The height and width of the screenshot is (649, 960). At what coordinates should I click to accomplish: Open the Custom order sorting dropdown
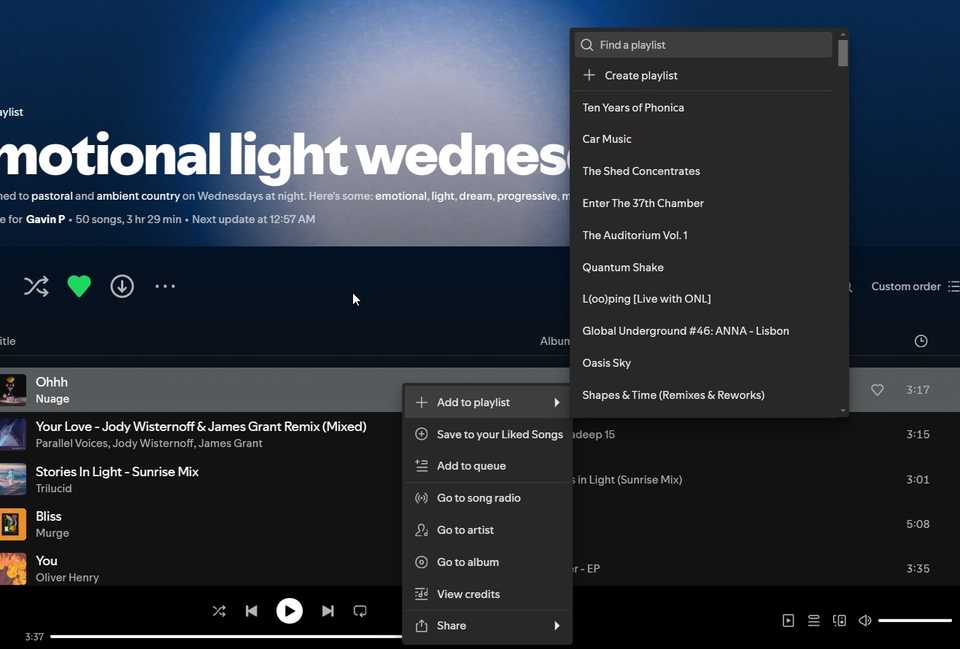point(905,286)
